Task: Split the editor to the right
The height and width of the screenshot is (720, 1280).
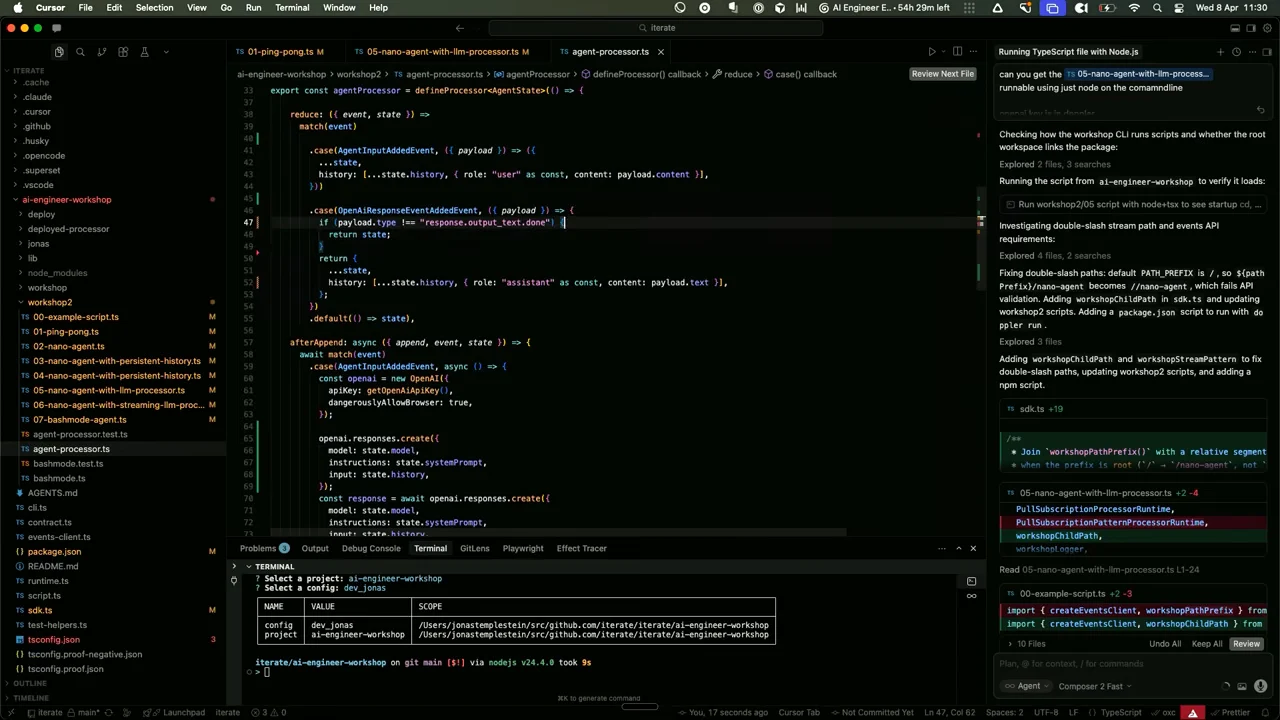Action: click(x=957, y=52)
